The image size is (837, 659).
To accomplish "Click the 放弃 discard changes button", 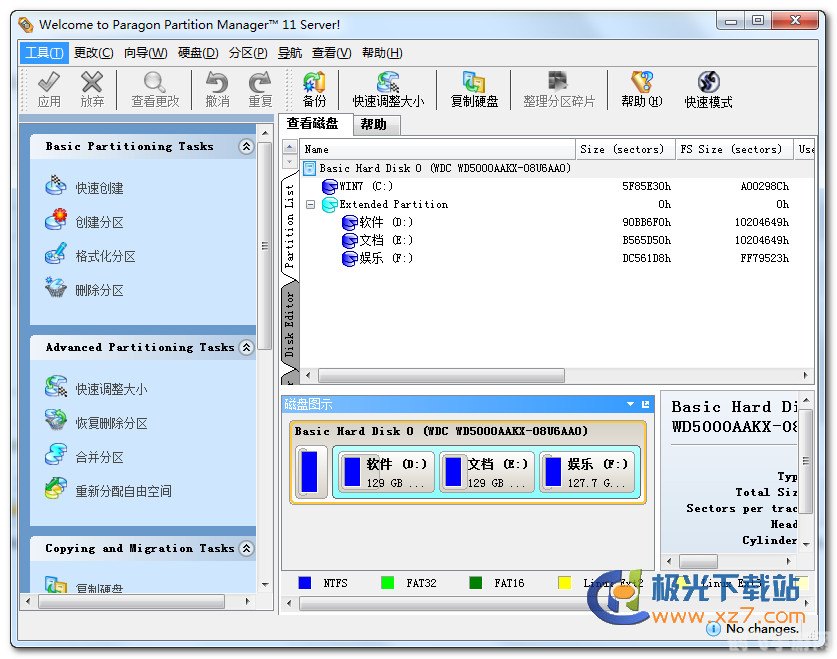I will coord(92,87).
